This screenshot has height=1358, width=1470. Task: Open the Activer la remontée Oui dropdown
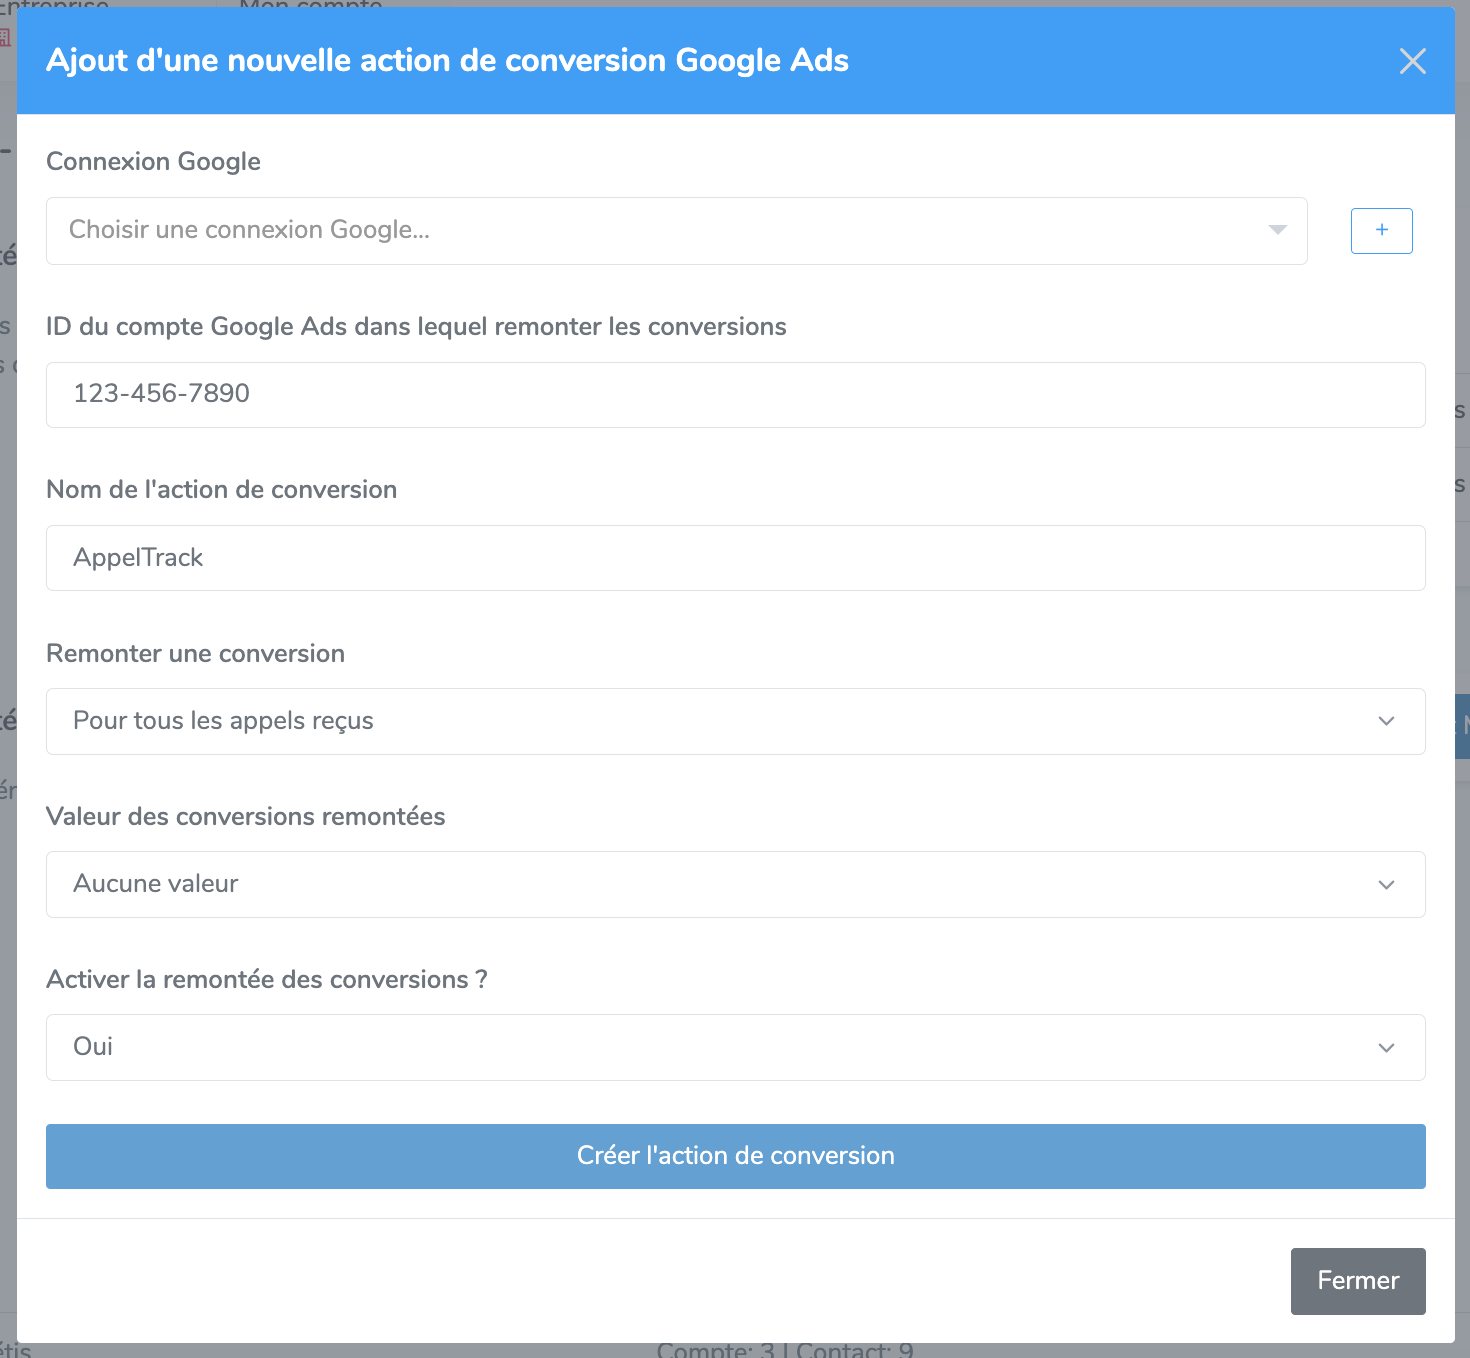click(736, 1047)
